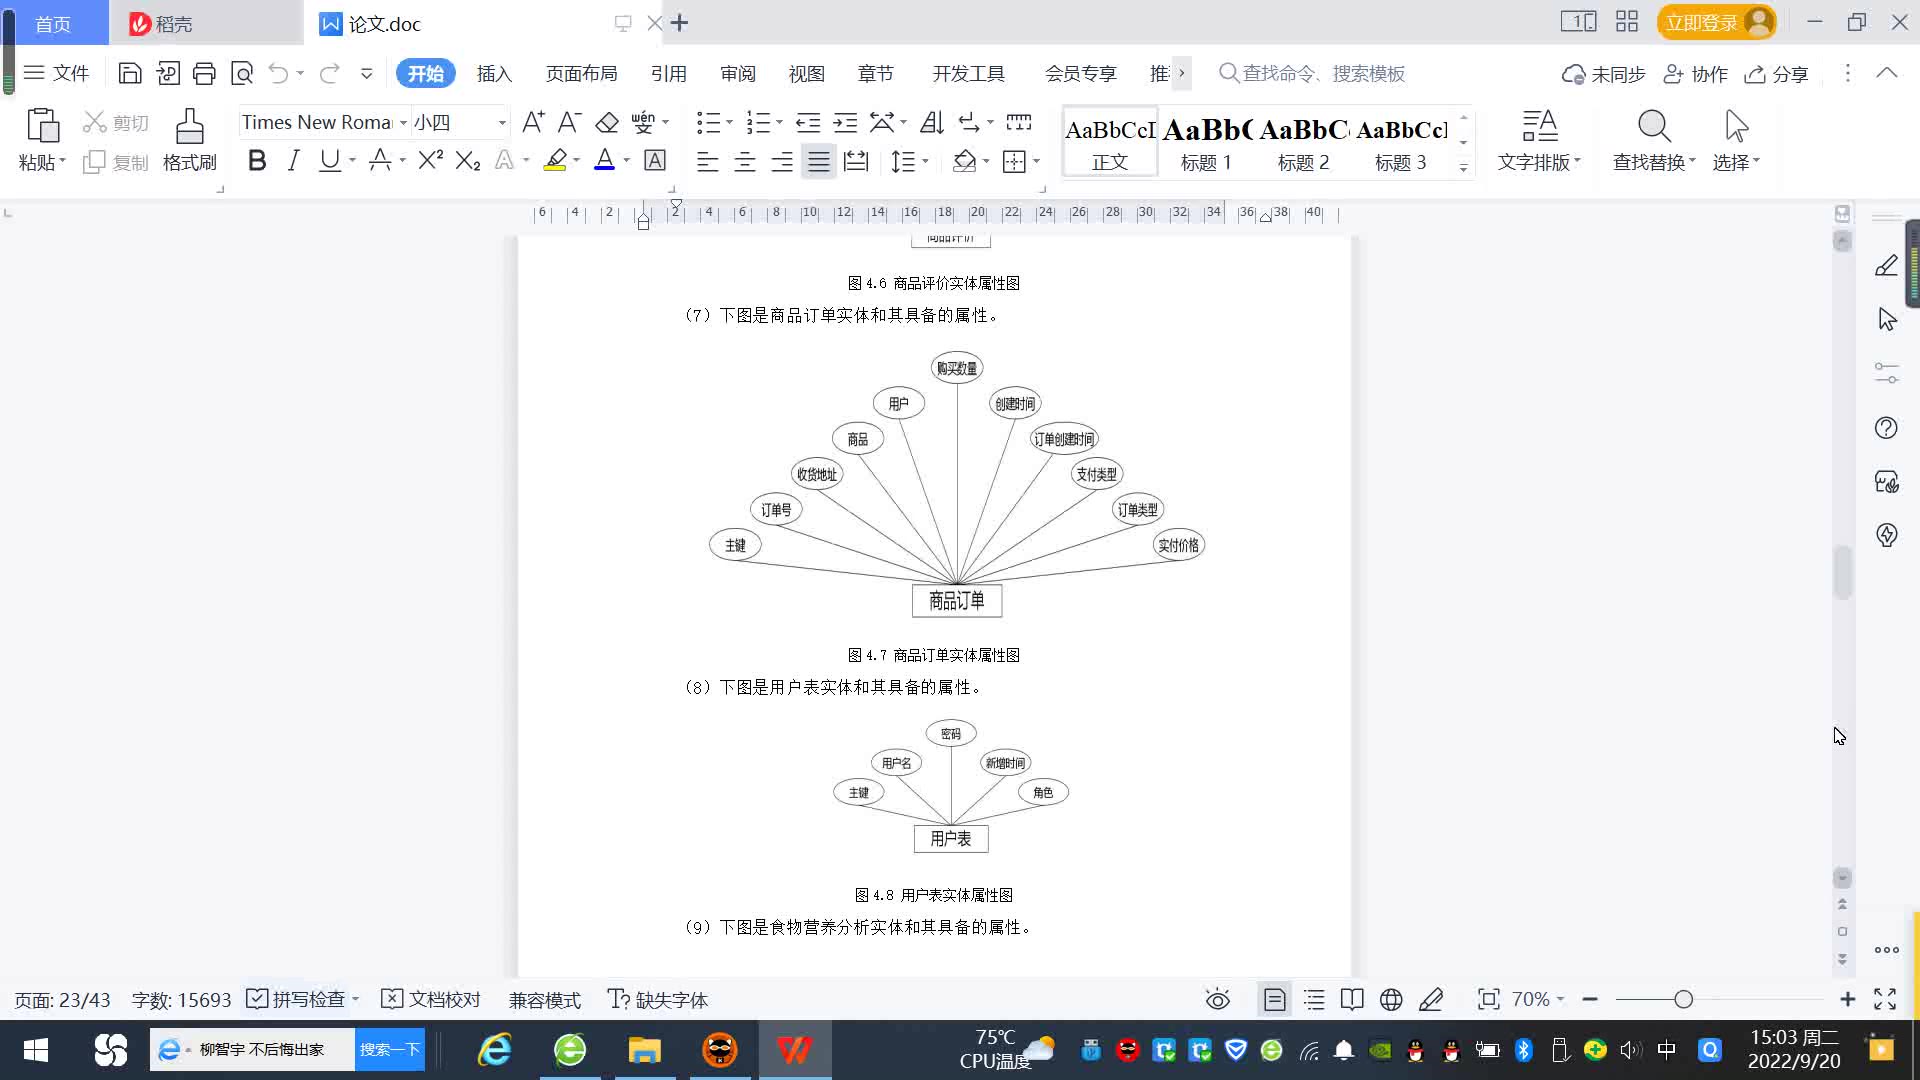Select the 标题 1 heading style
Image resolution: width=1920 pixels, height=1080 pixels.
(x=1206, y=144)
